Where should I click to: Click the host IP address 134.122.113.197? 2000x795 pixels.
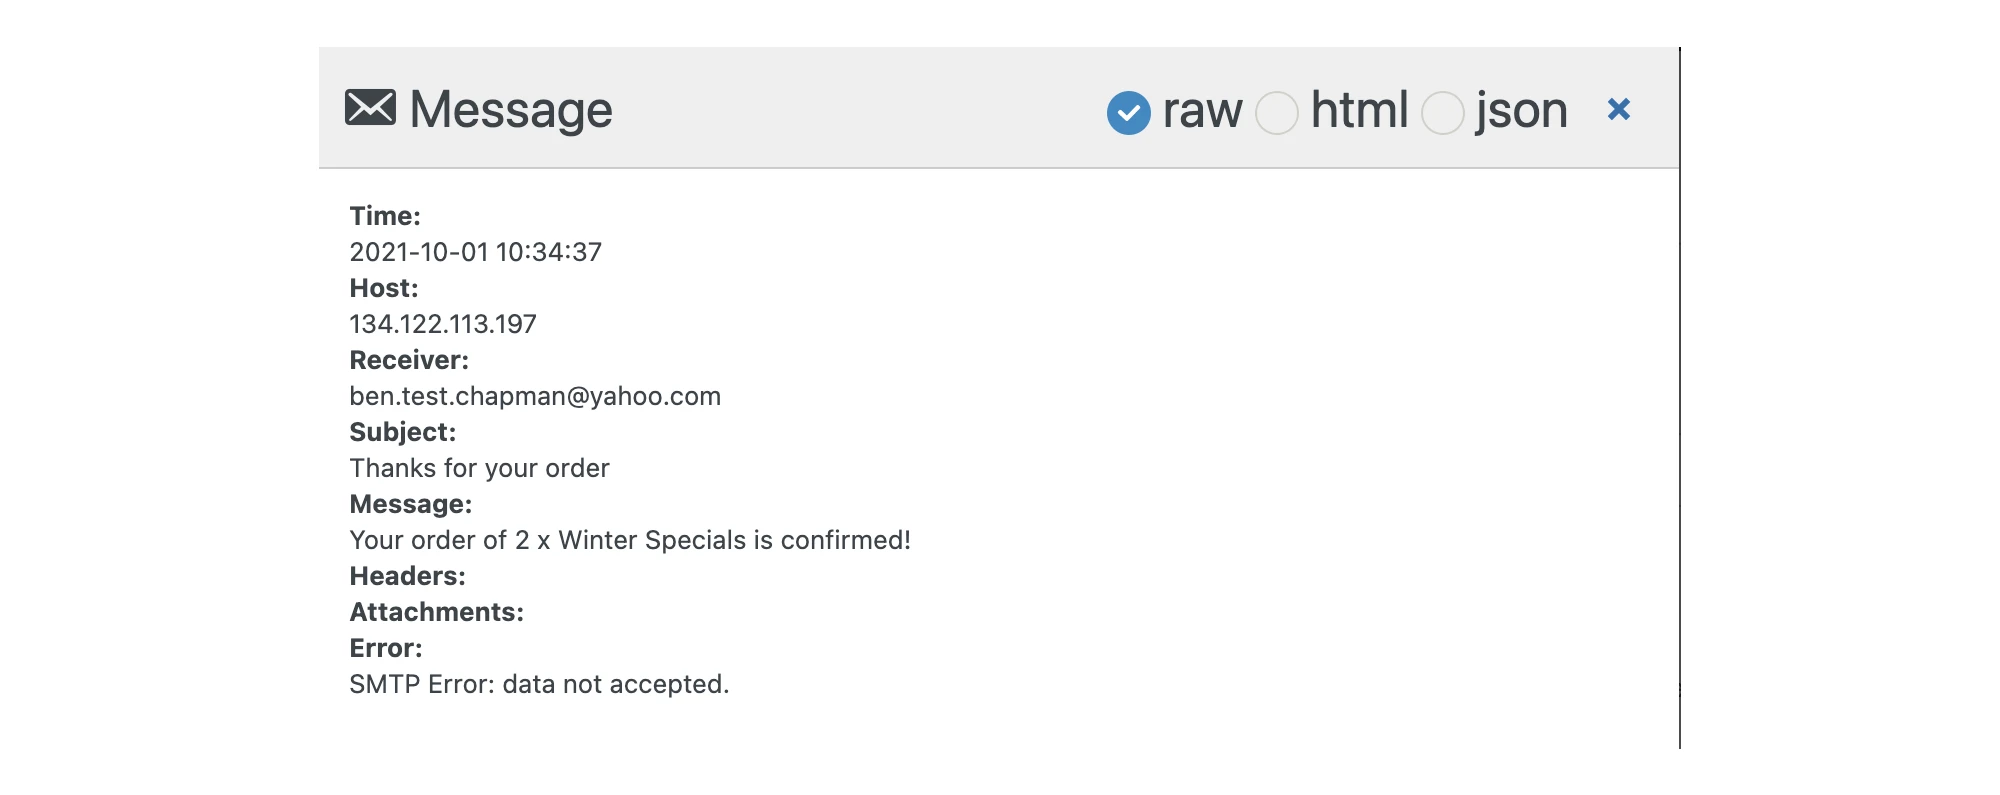(x=443, y=324)
